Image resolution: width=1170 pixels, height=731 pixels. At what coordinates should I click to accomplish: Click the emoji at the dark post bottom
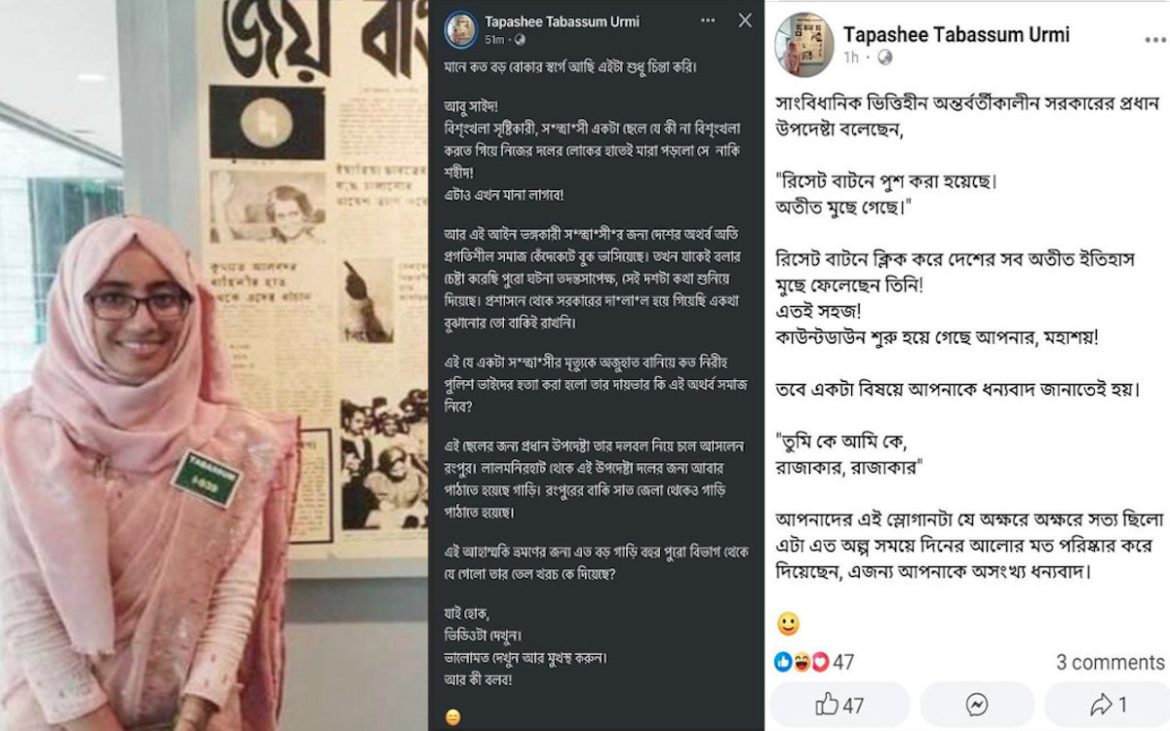(453, 716)
